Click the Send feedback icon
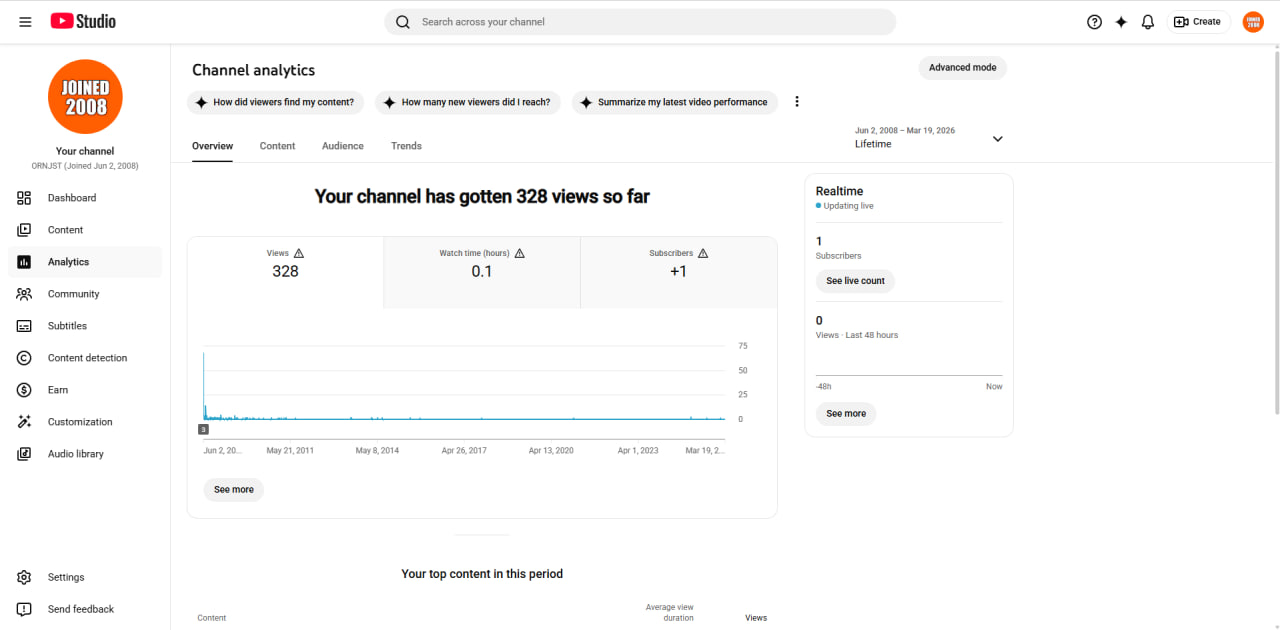This screenshot has width=1280, height=630. tap(25, 609)
